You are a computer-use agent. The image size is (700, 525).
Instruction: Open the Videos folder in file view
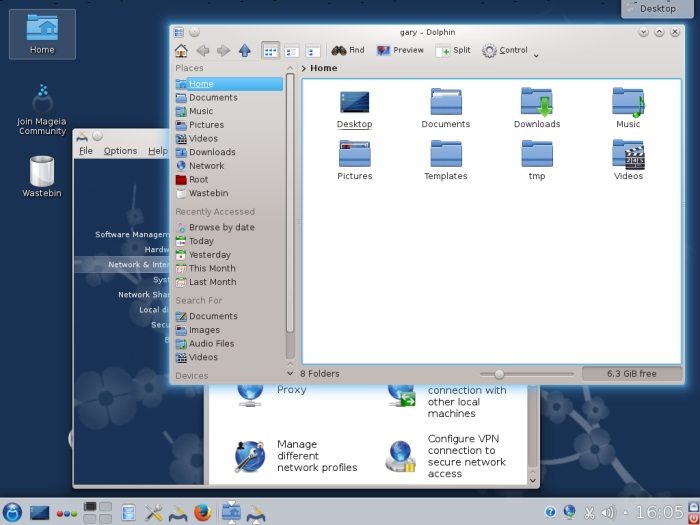[628, 161]
